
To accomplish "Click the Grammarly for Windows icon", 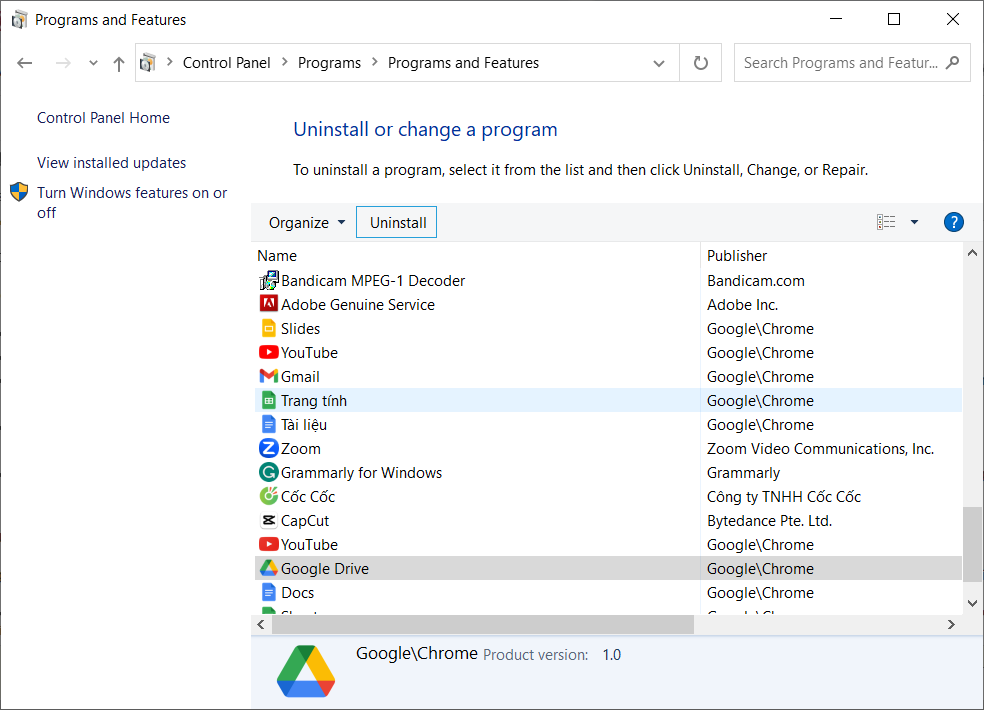I will point(269,472).
